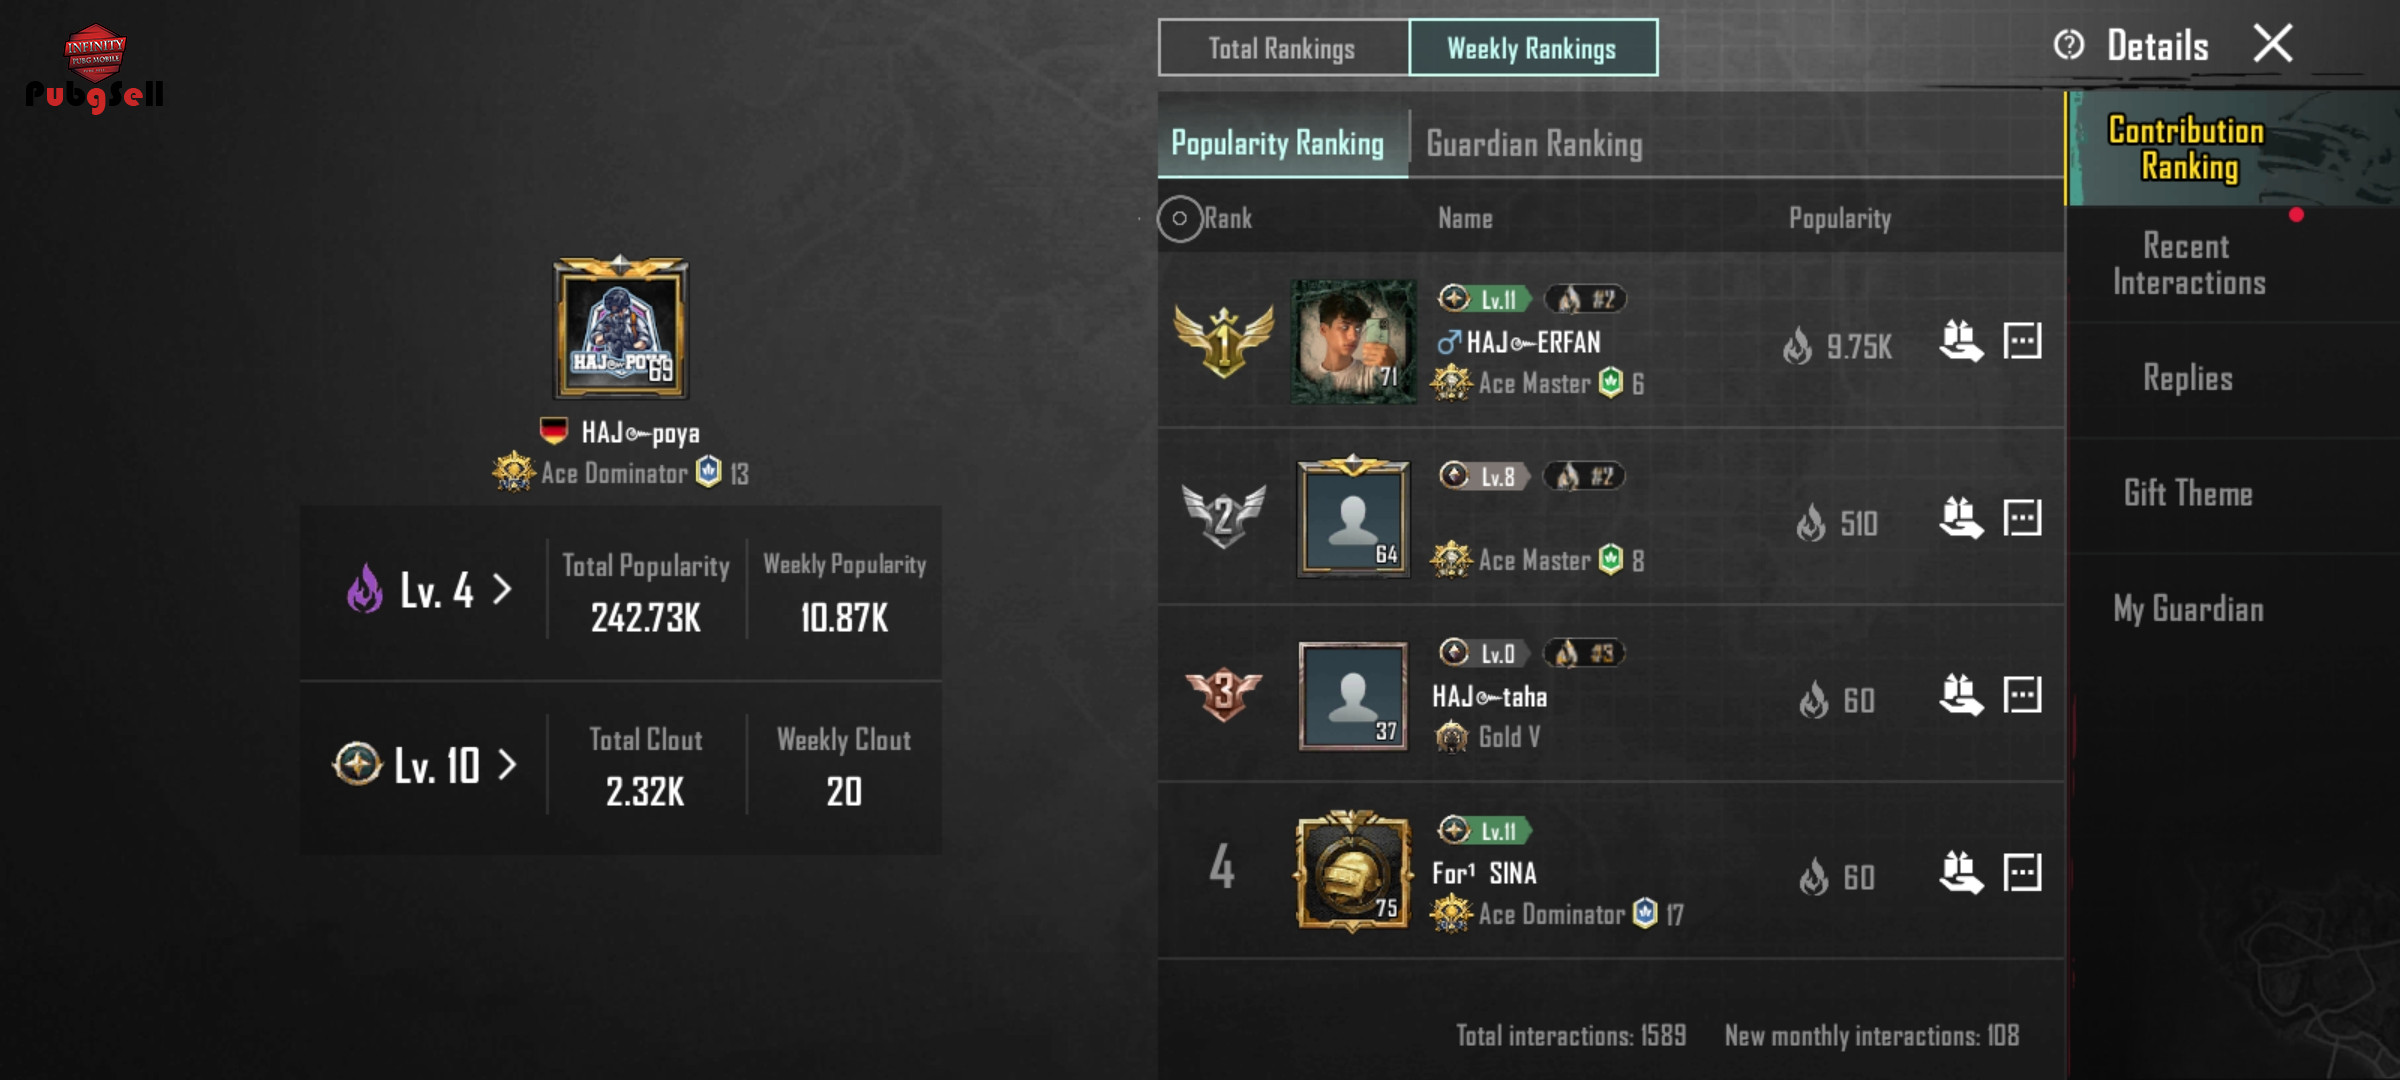
Task: Open Recent Interactions in the sidebar
Action: pos(2188,265)
